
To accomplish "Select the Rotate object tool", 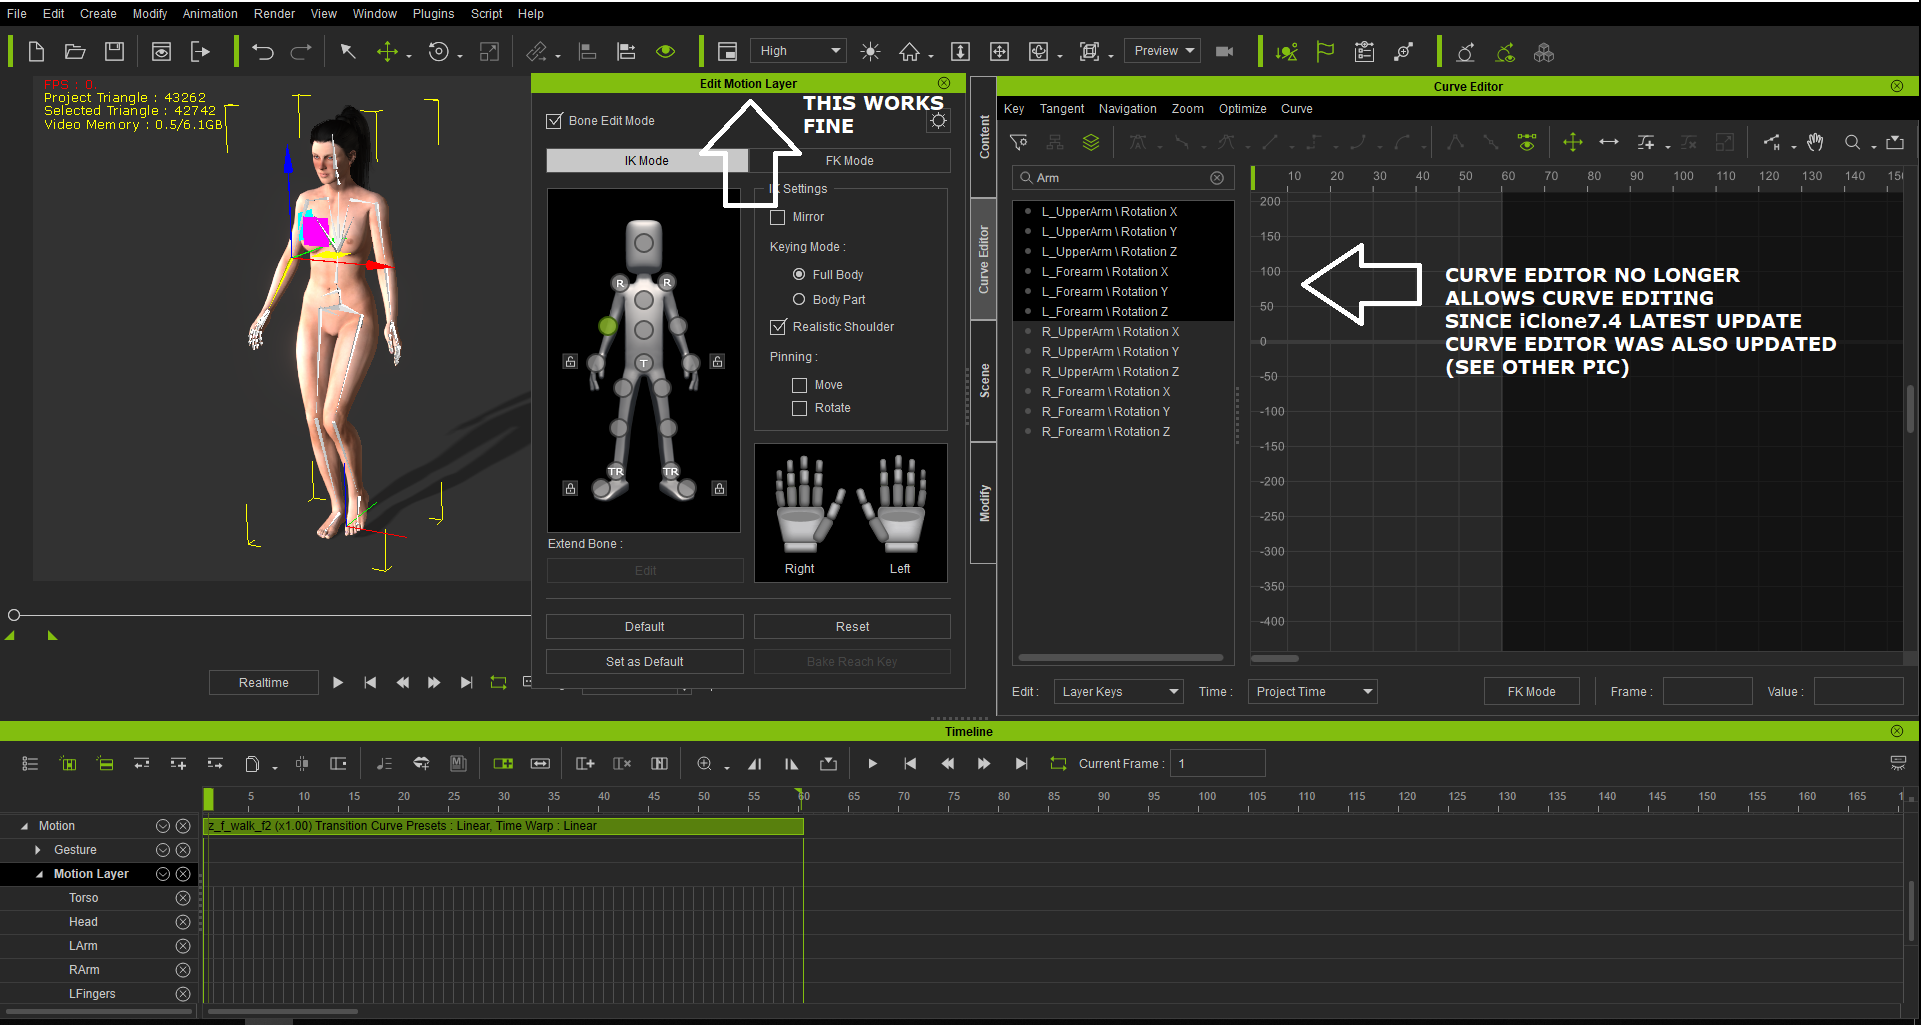I will pos(438,52).
